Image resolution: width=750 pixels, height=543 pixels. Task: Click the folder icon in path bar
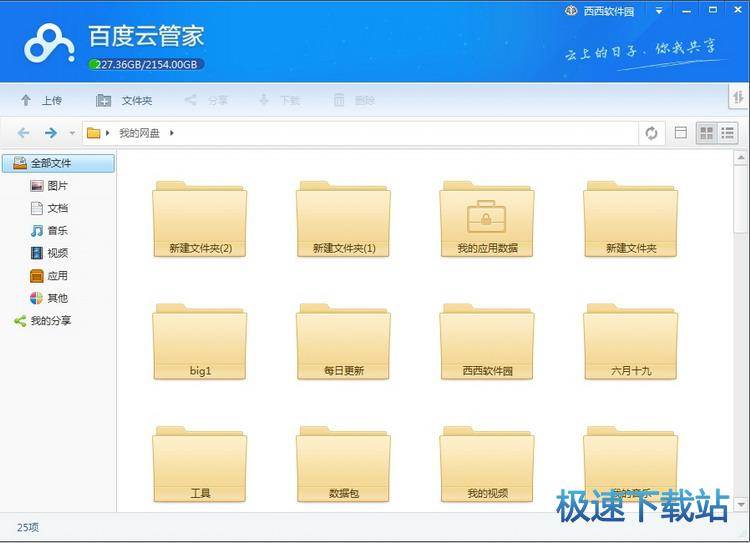point(94,133)
